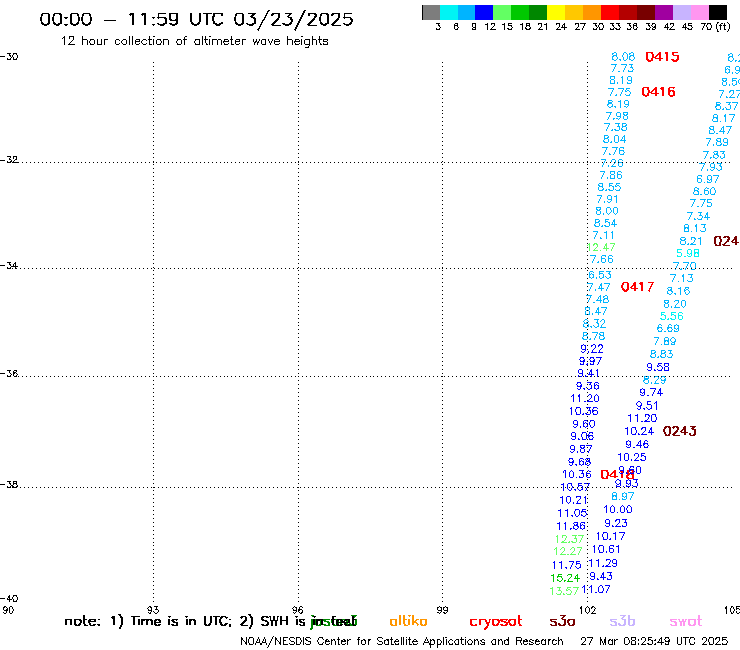This screenshot has width=740, height=650.
Task: Click the latitude axis label -34
Action: (x=9, y=265)
